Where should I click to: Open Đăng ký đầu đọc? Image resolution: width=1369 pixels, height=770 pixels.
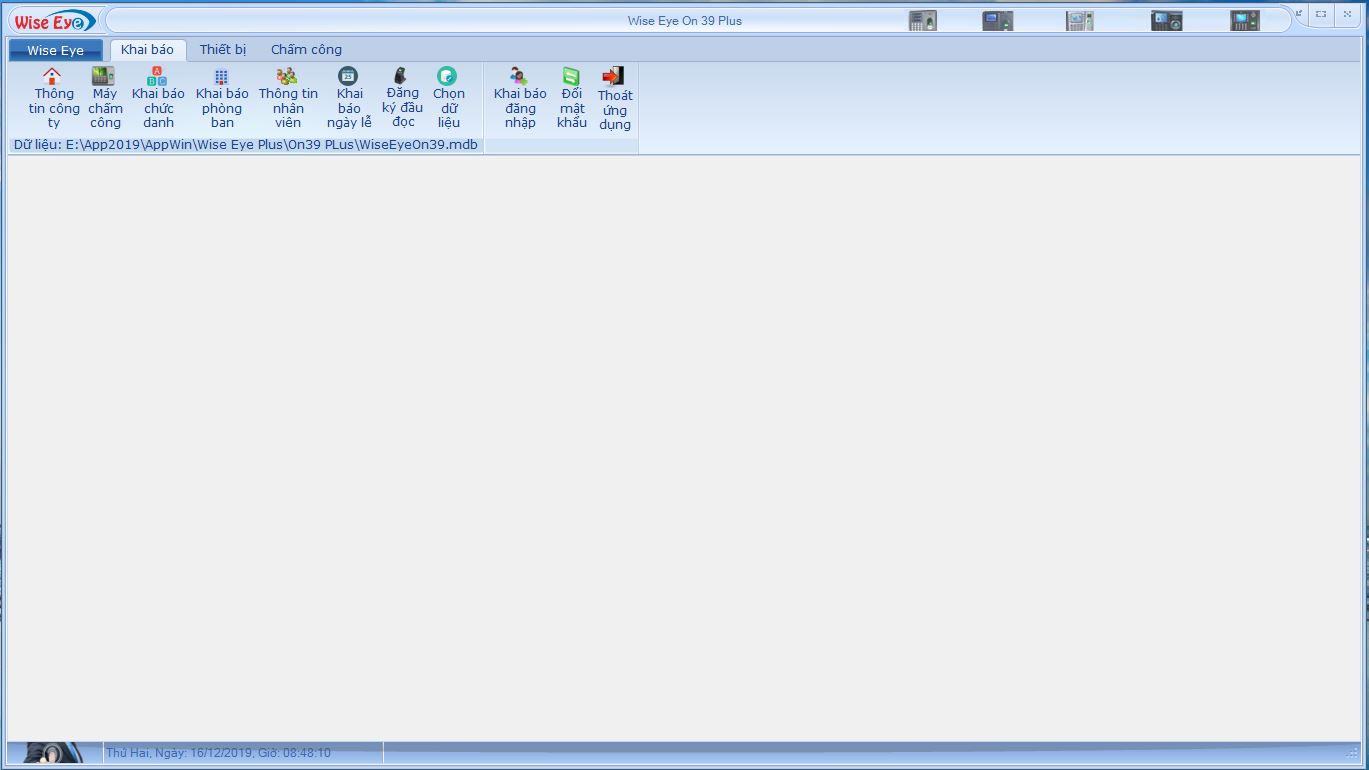(402, 98)
